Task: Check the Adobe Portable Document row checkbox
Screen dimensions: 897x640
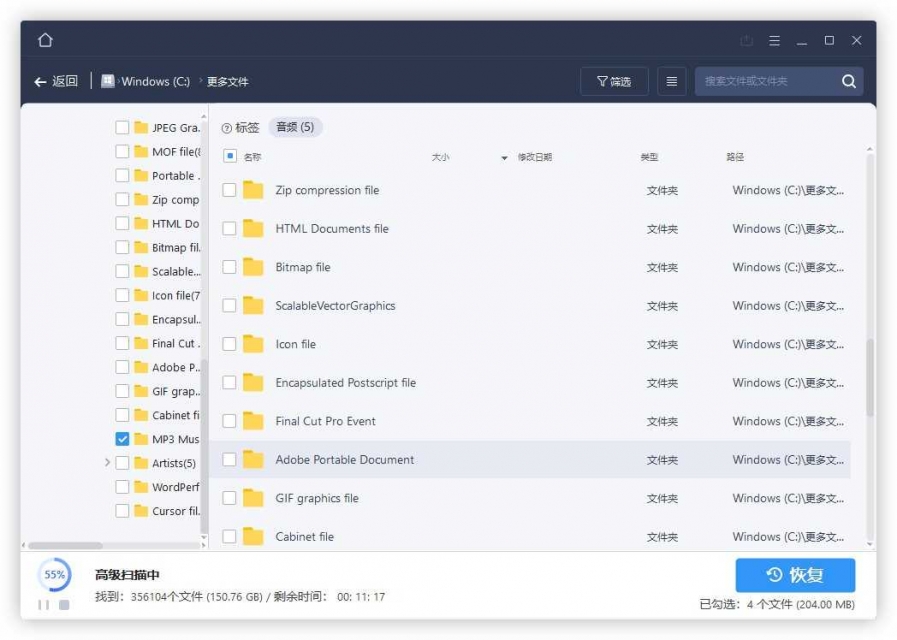Action: point(229,459)
